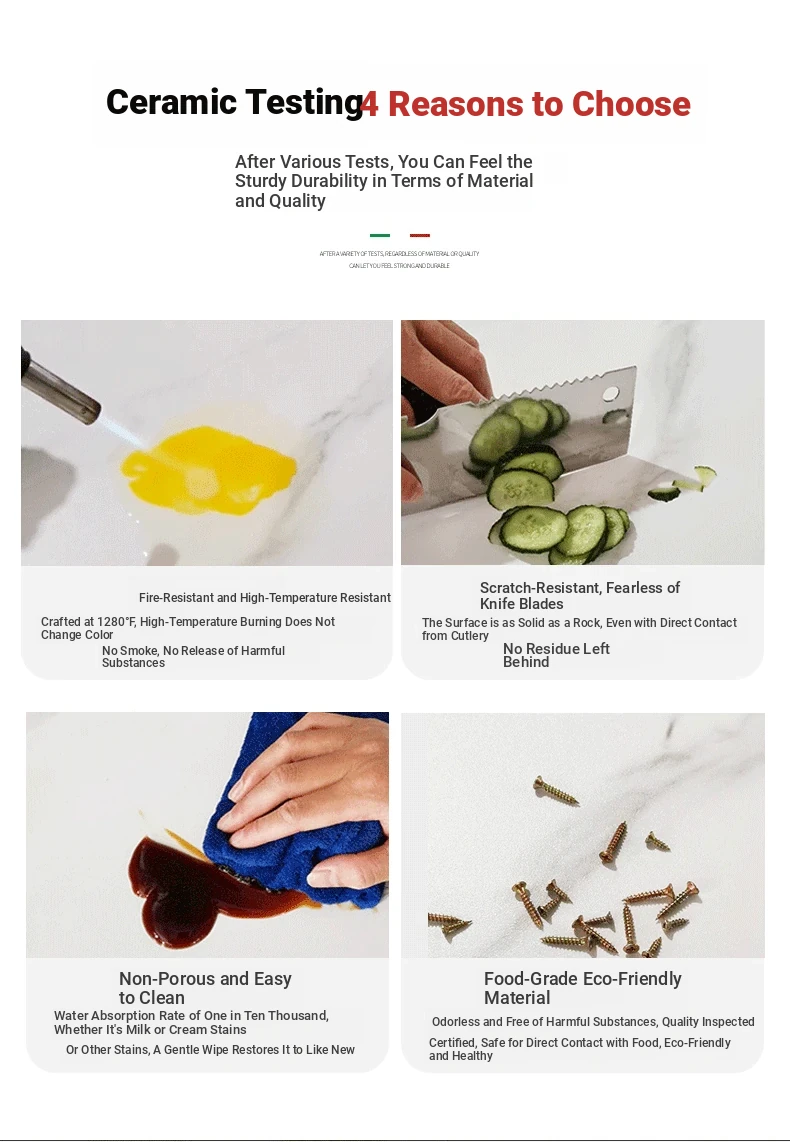Click 'Food-Grade Eco-Friendly Material' heading
790x1142 pixels.
(x=582, y=988)
